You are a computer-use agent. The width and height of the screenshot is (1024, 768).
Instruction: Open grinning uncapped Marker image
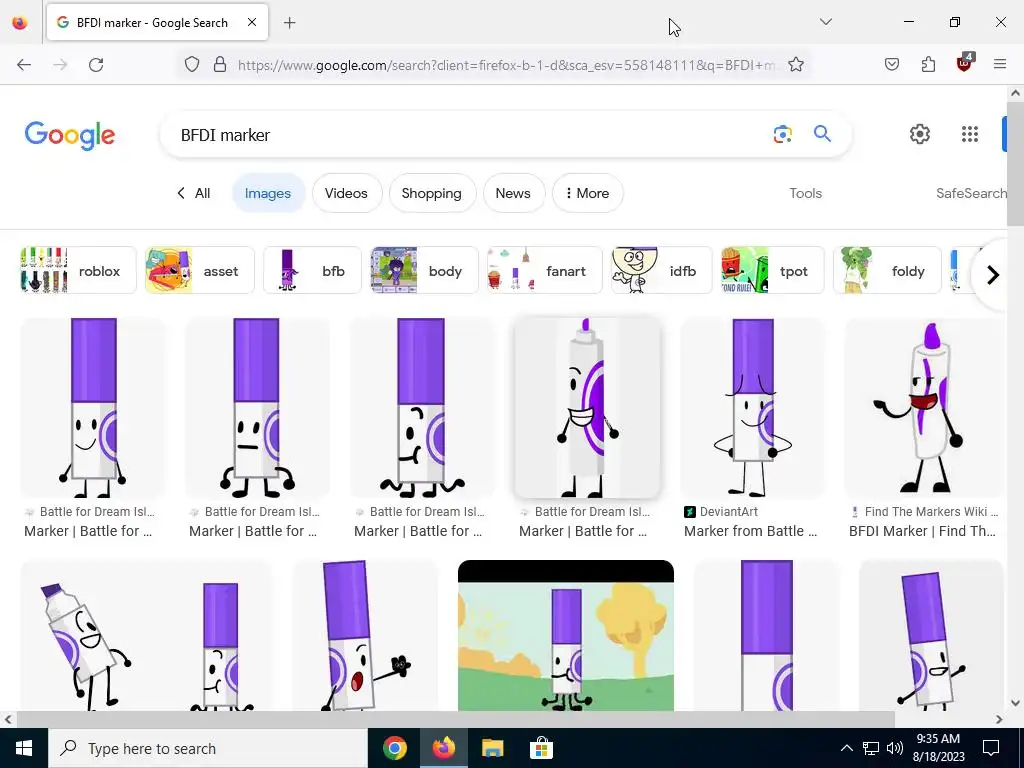(x=588, y=408)
